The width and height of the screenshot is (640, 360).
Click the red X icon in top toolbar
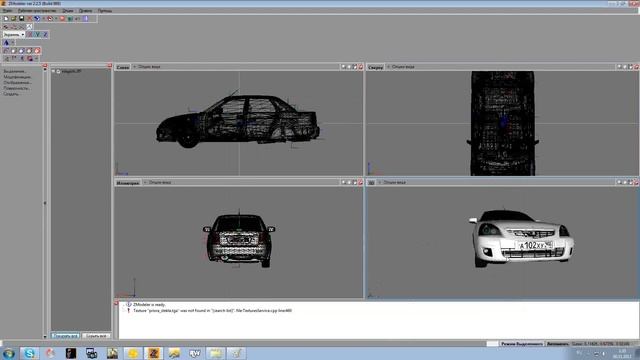[29, 18]
